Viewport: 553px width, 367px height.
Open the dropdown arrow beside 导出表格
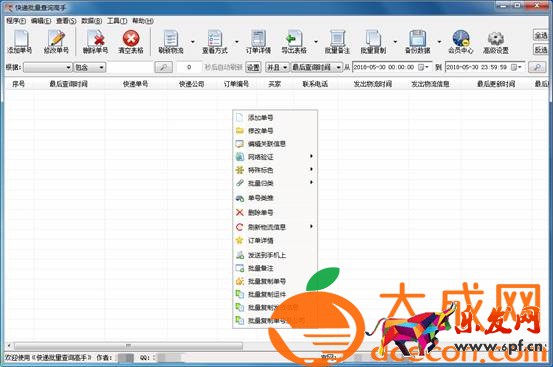[x=316, y=42]
